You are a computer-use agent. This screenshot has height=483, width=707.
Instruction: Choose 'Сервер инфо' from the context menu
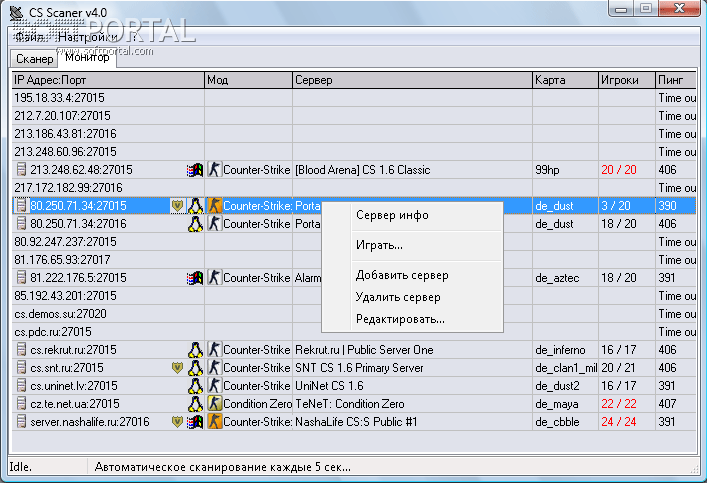point(412,216)
